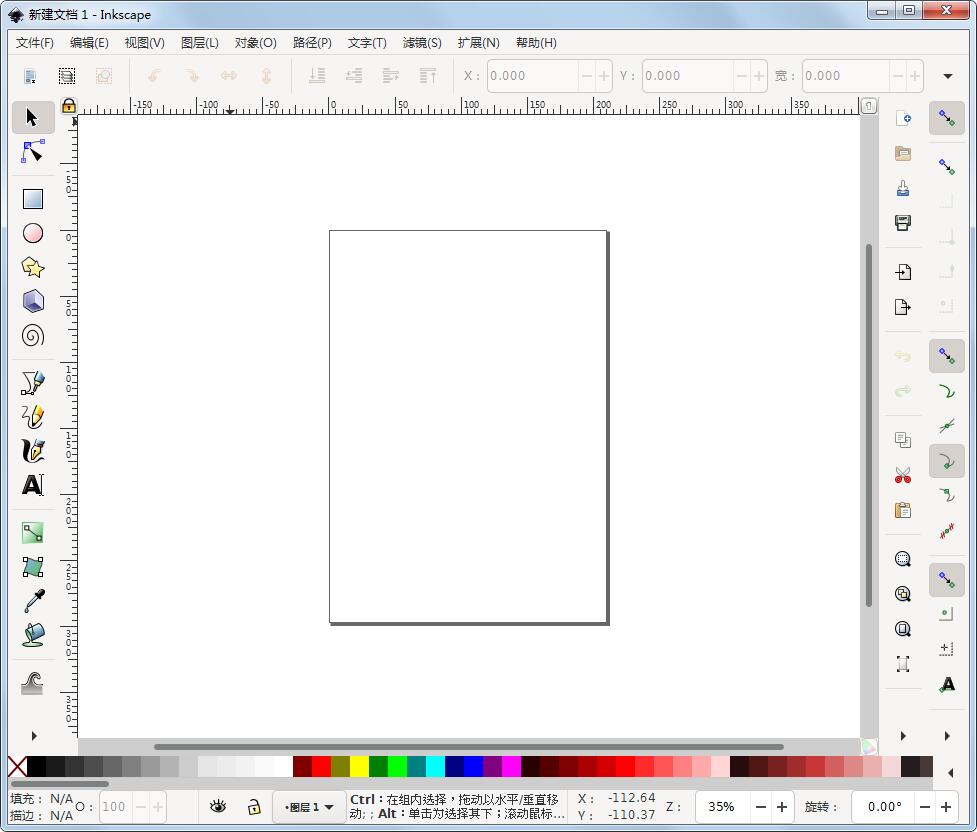The image size is (977, 832).
Task: Select the Spiral tool
Action: click(32, 334)
